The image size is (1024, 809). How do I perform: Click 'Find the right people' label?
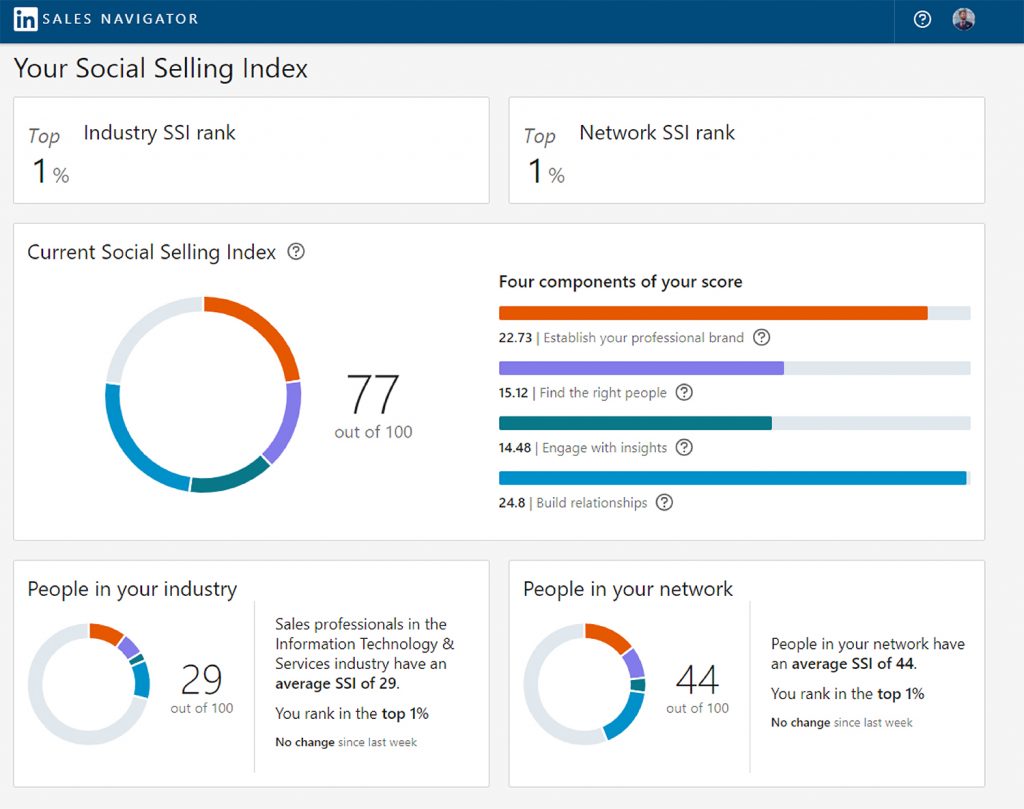[x=603, y=392]
